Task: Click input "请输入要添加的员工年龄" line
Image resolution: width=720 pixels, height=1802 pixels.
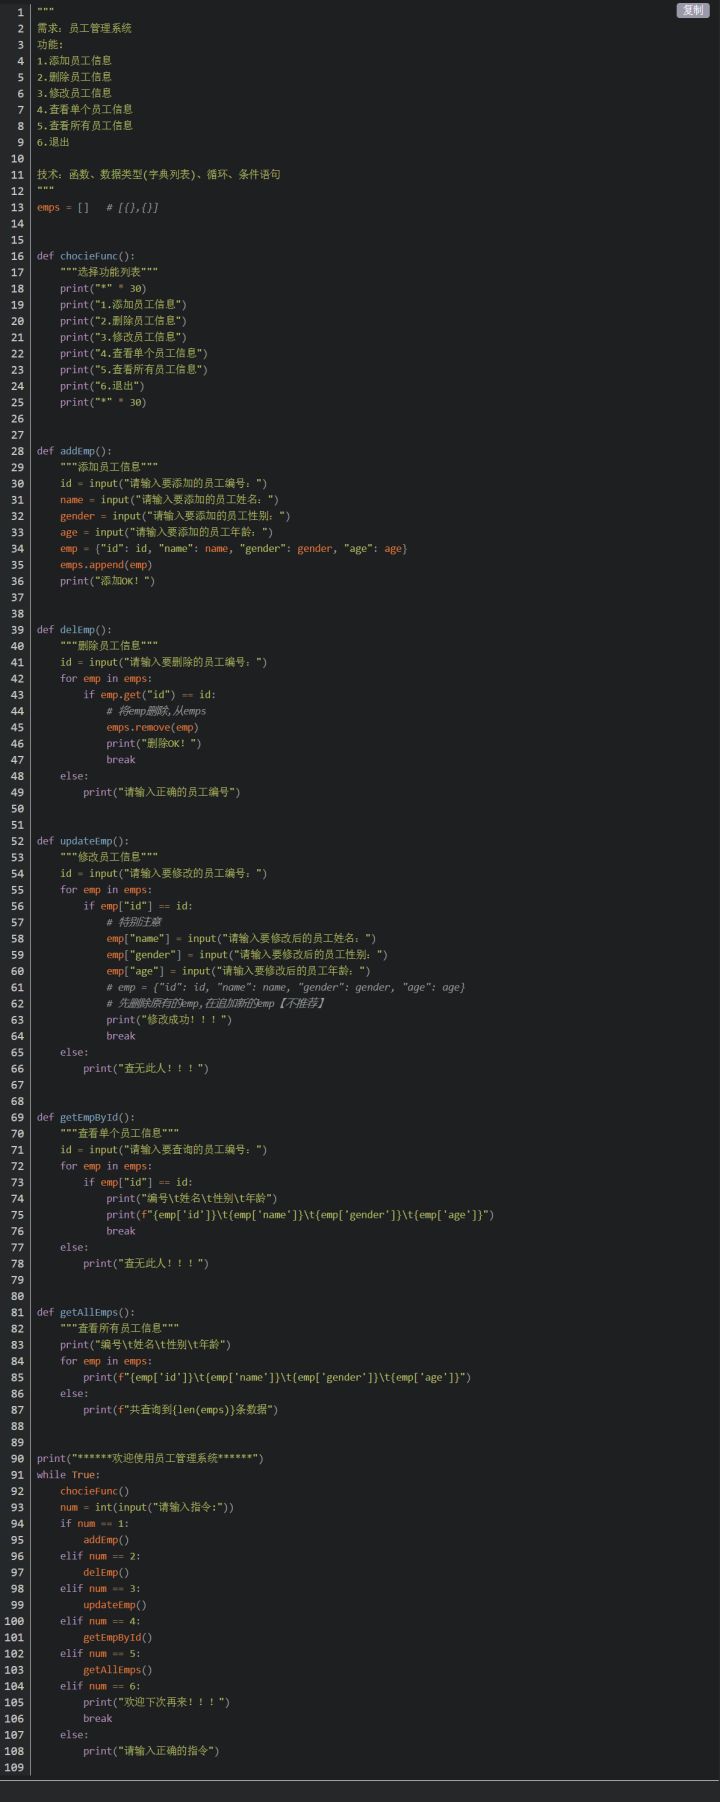Action: [167, 532]
